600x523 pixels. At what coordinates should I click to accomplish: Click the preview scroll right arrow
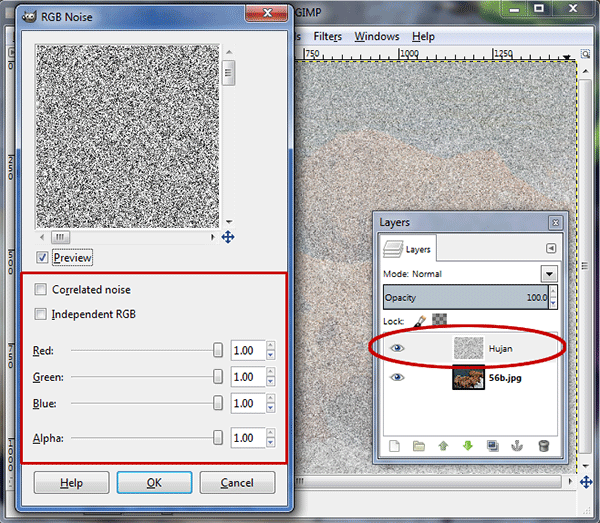coord(213,237)
